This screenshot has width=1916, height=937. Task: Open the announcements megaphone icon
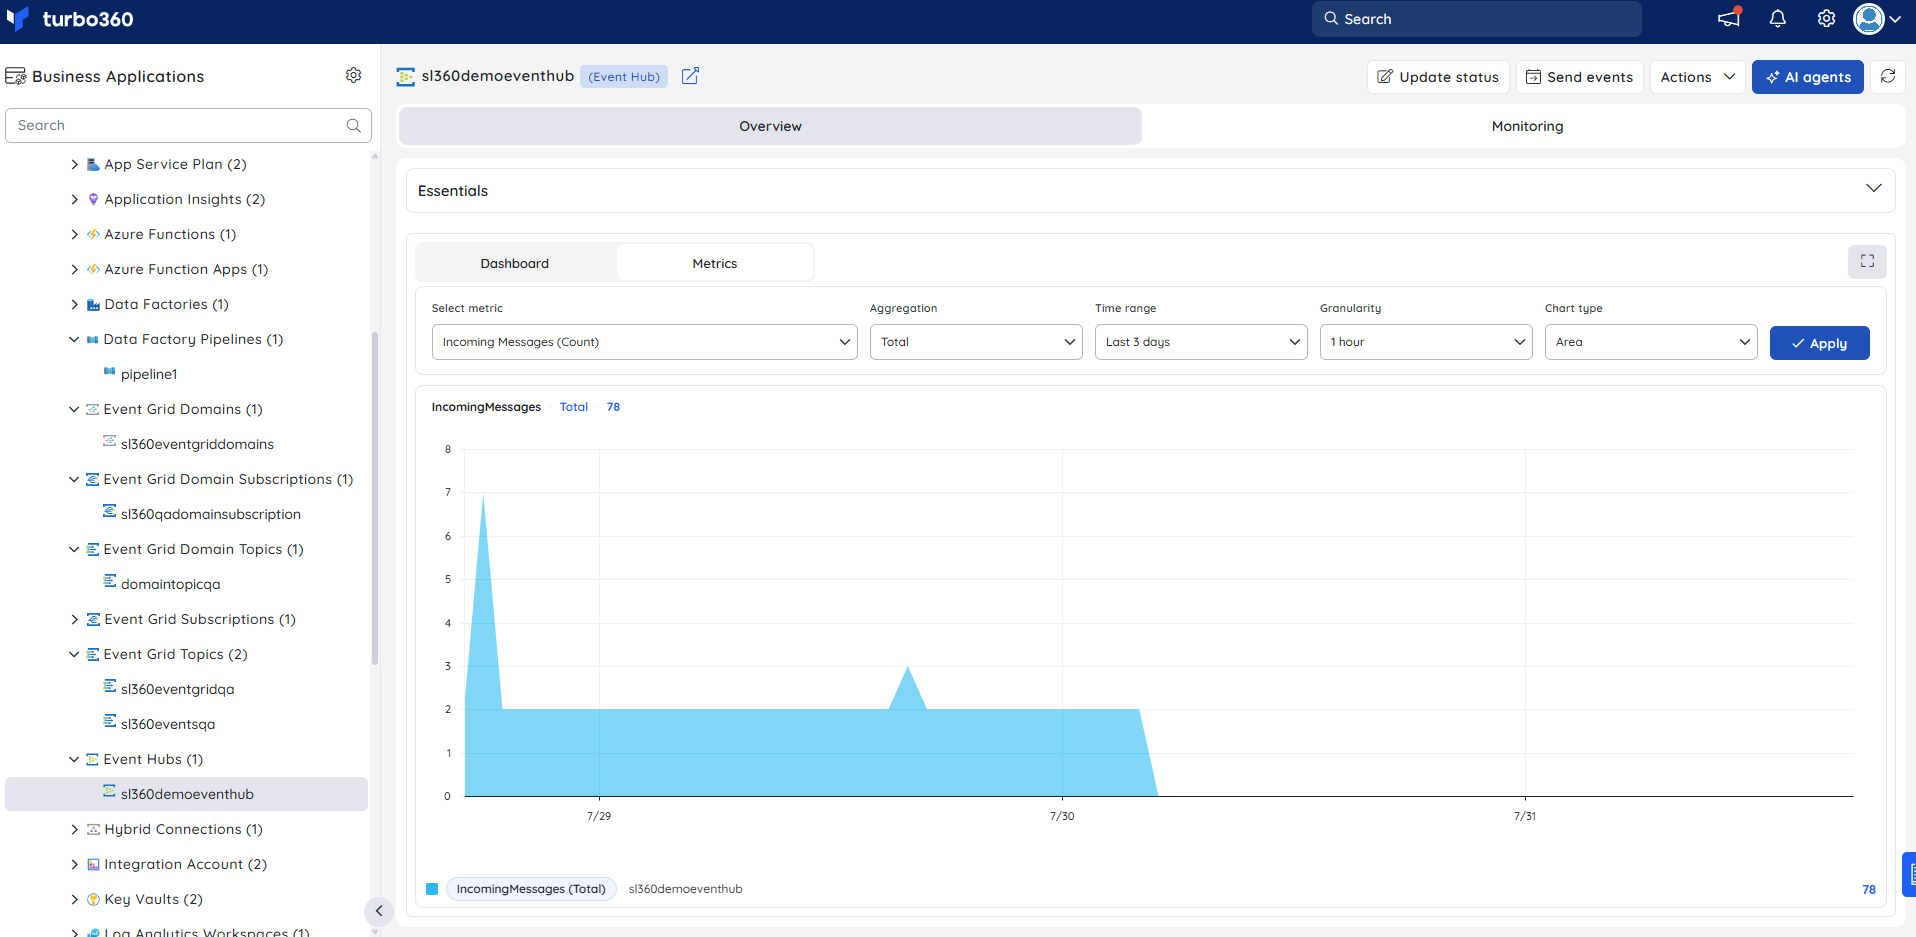1729,18
